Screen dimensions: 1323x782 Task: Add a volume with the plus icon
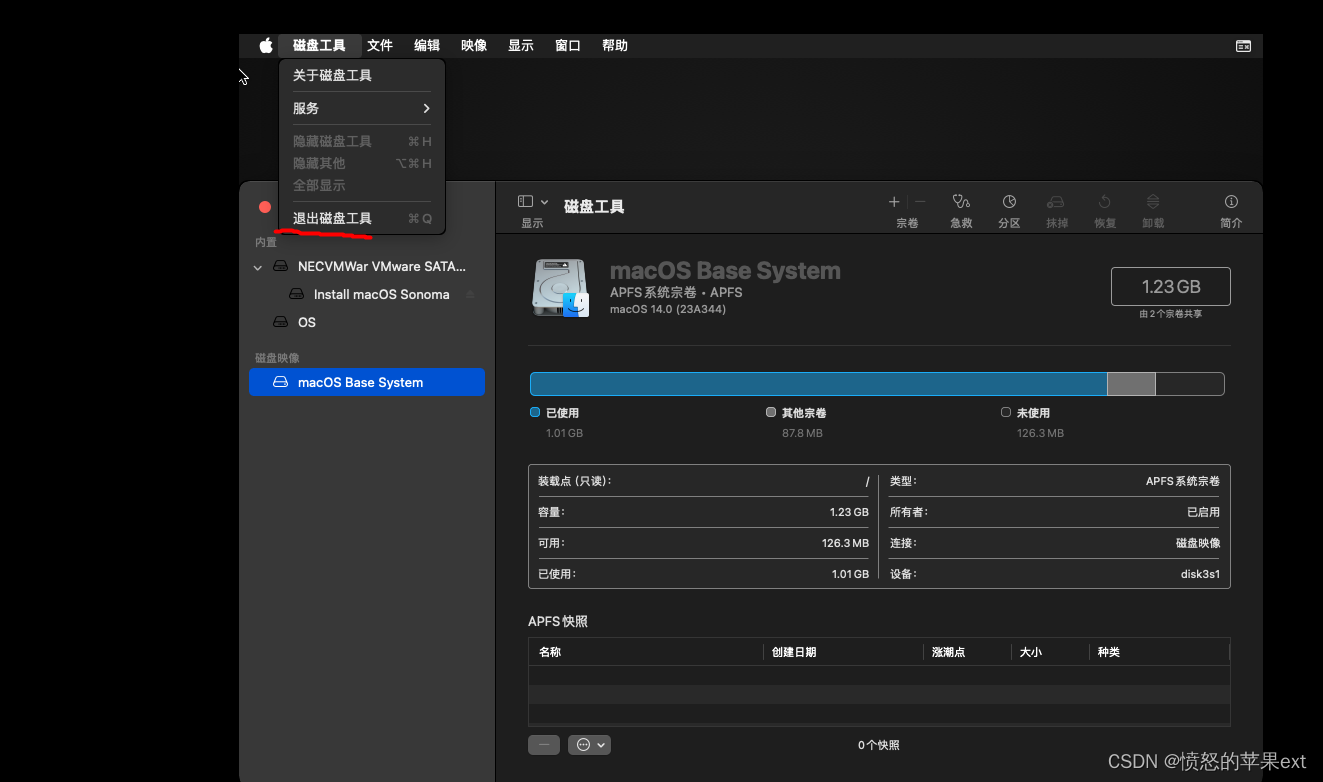point(894,202)
